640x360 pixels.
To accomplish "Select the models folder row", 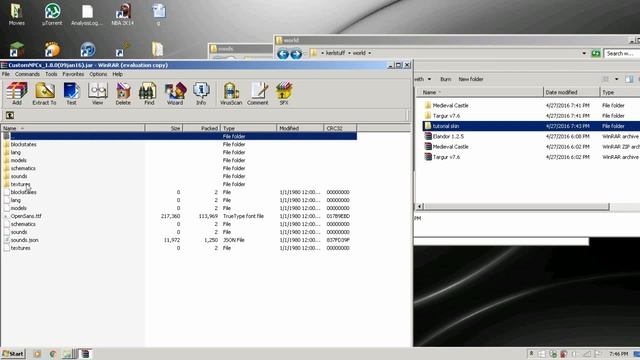I will pos(180,160).
